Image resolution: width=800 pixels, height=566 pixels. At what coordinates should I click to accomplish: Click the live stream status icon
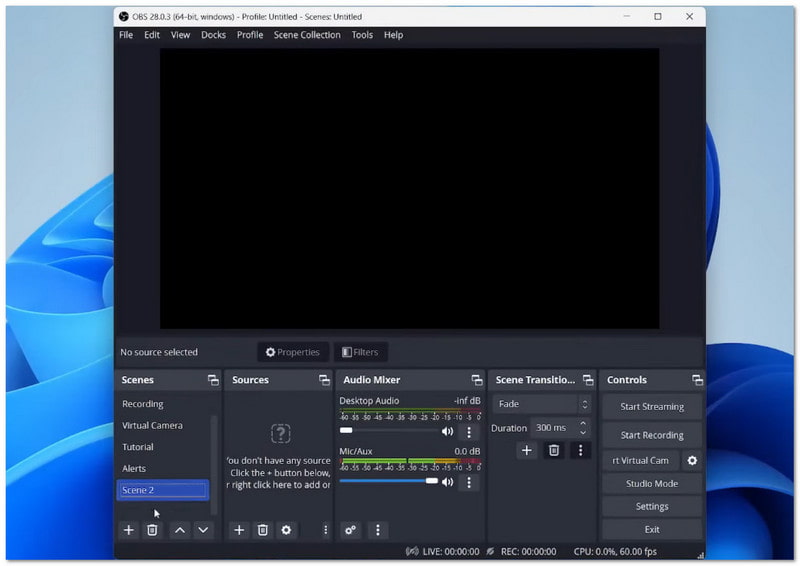pyautogui.click(x=412, y=551)
